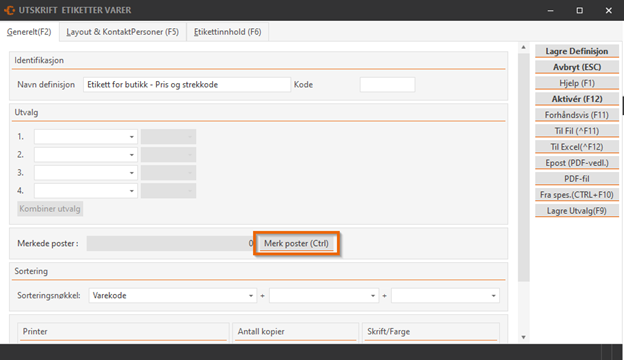The width and height of the screenshot is (624, 360).
Task: Click the Kode input field
Action: pyautogui.click(x=387, y=84)
